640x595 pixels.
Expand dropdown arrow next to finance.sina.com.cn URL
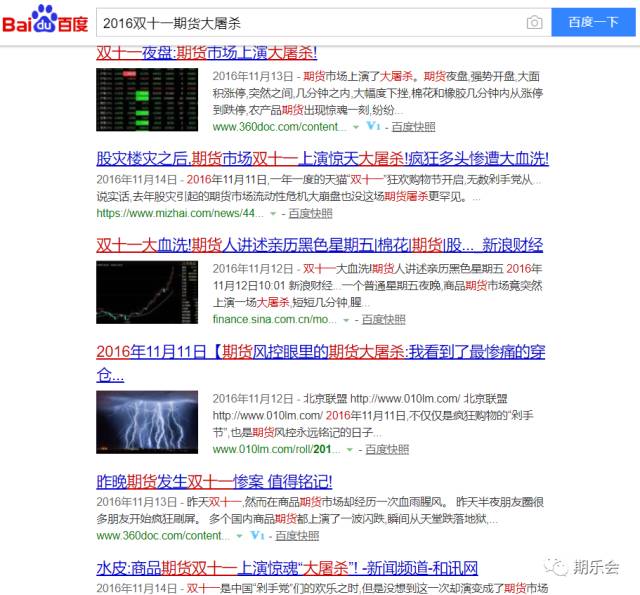pyautogui.click(x=346, y=320)
